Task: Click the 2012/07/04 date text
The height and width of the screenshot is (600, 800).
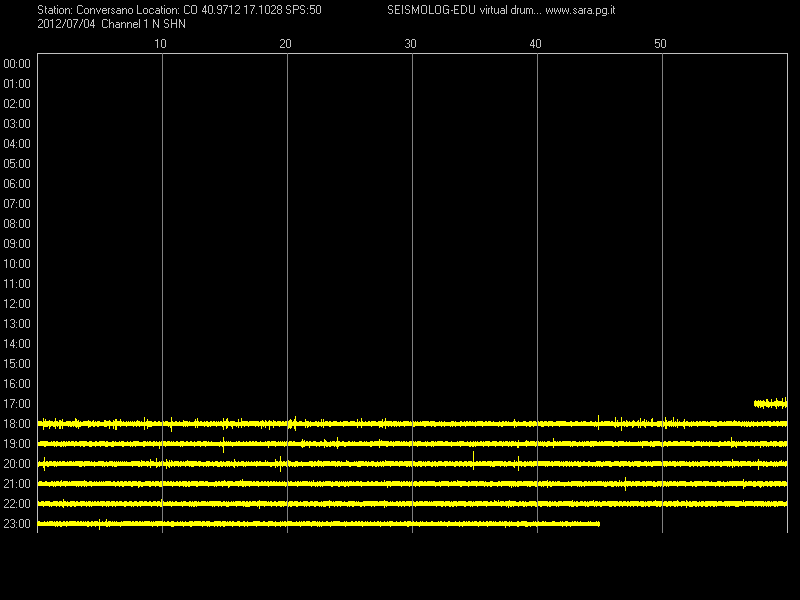Action: tap(66, 24)
